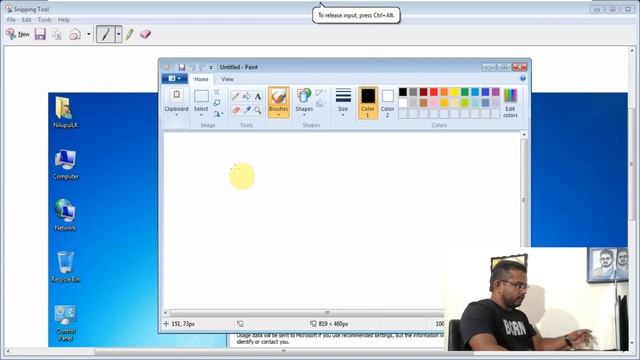Select the Magnifier tool in Paint
The height and width of the screenshot is (360, 640).
coord(258,109)
